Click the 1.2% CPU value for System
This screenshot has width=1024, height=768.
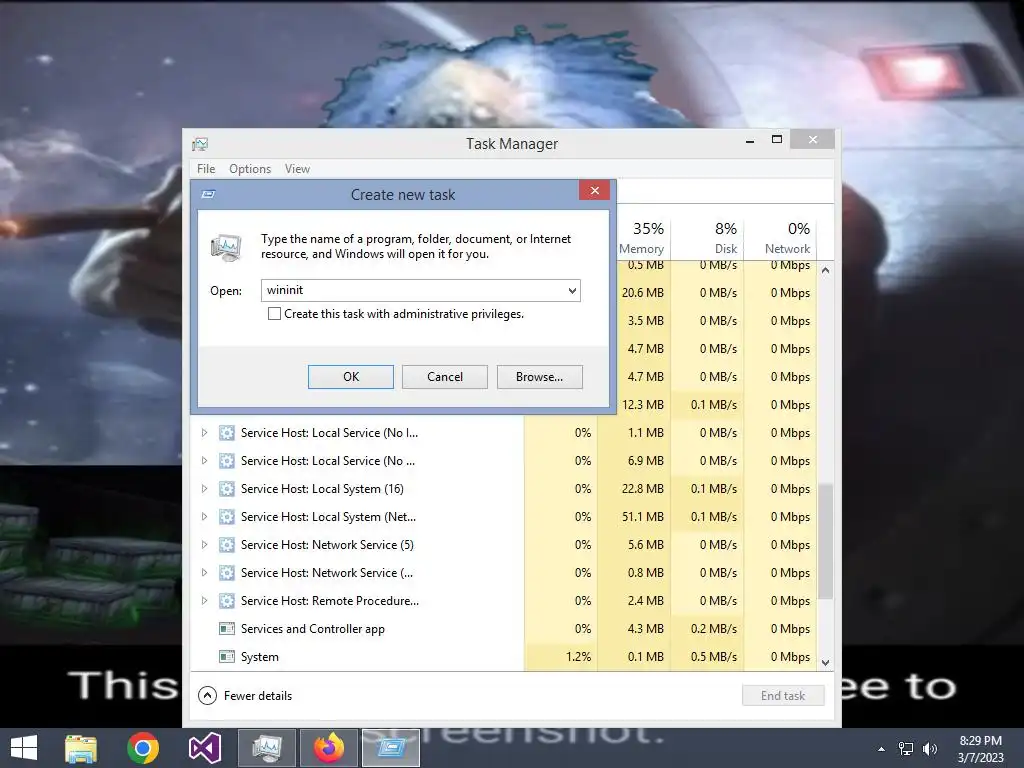pos(578,657)
